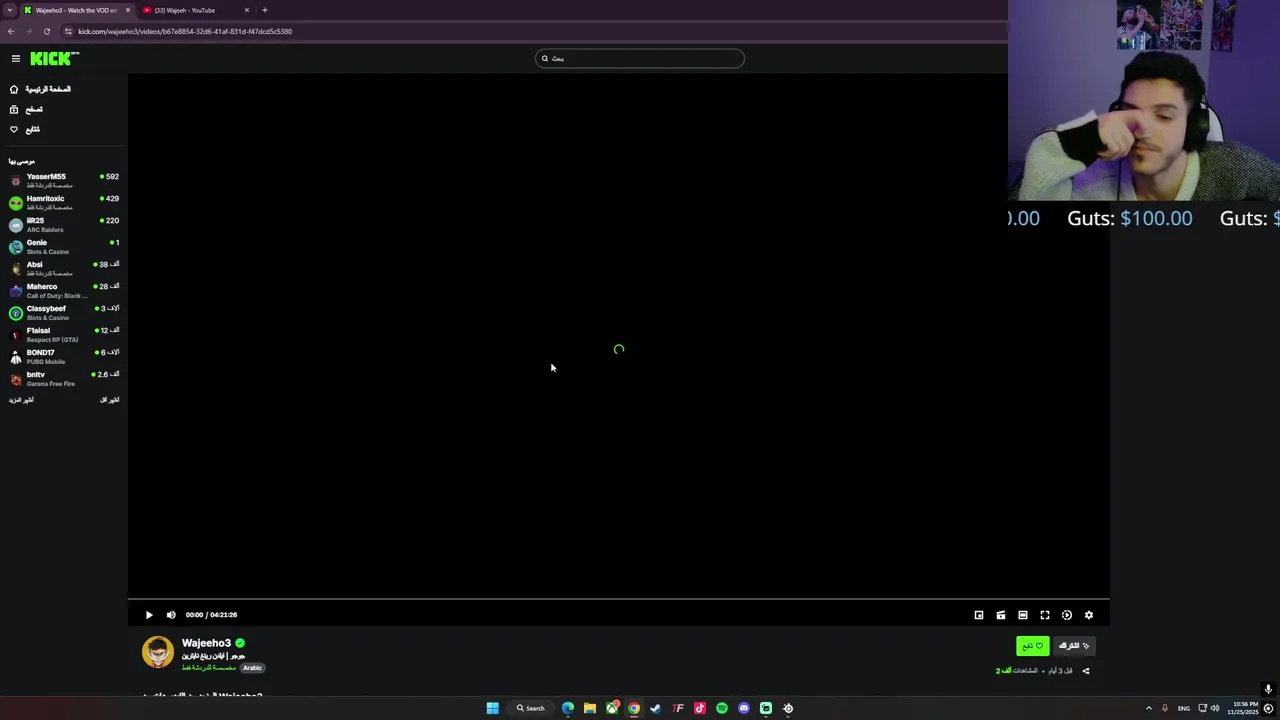
Task: Open Microsoft Edge from taskbar
Action: 568,708
